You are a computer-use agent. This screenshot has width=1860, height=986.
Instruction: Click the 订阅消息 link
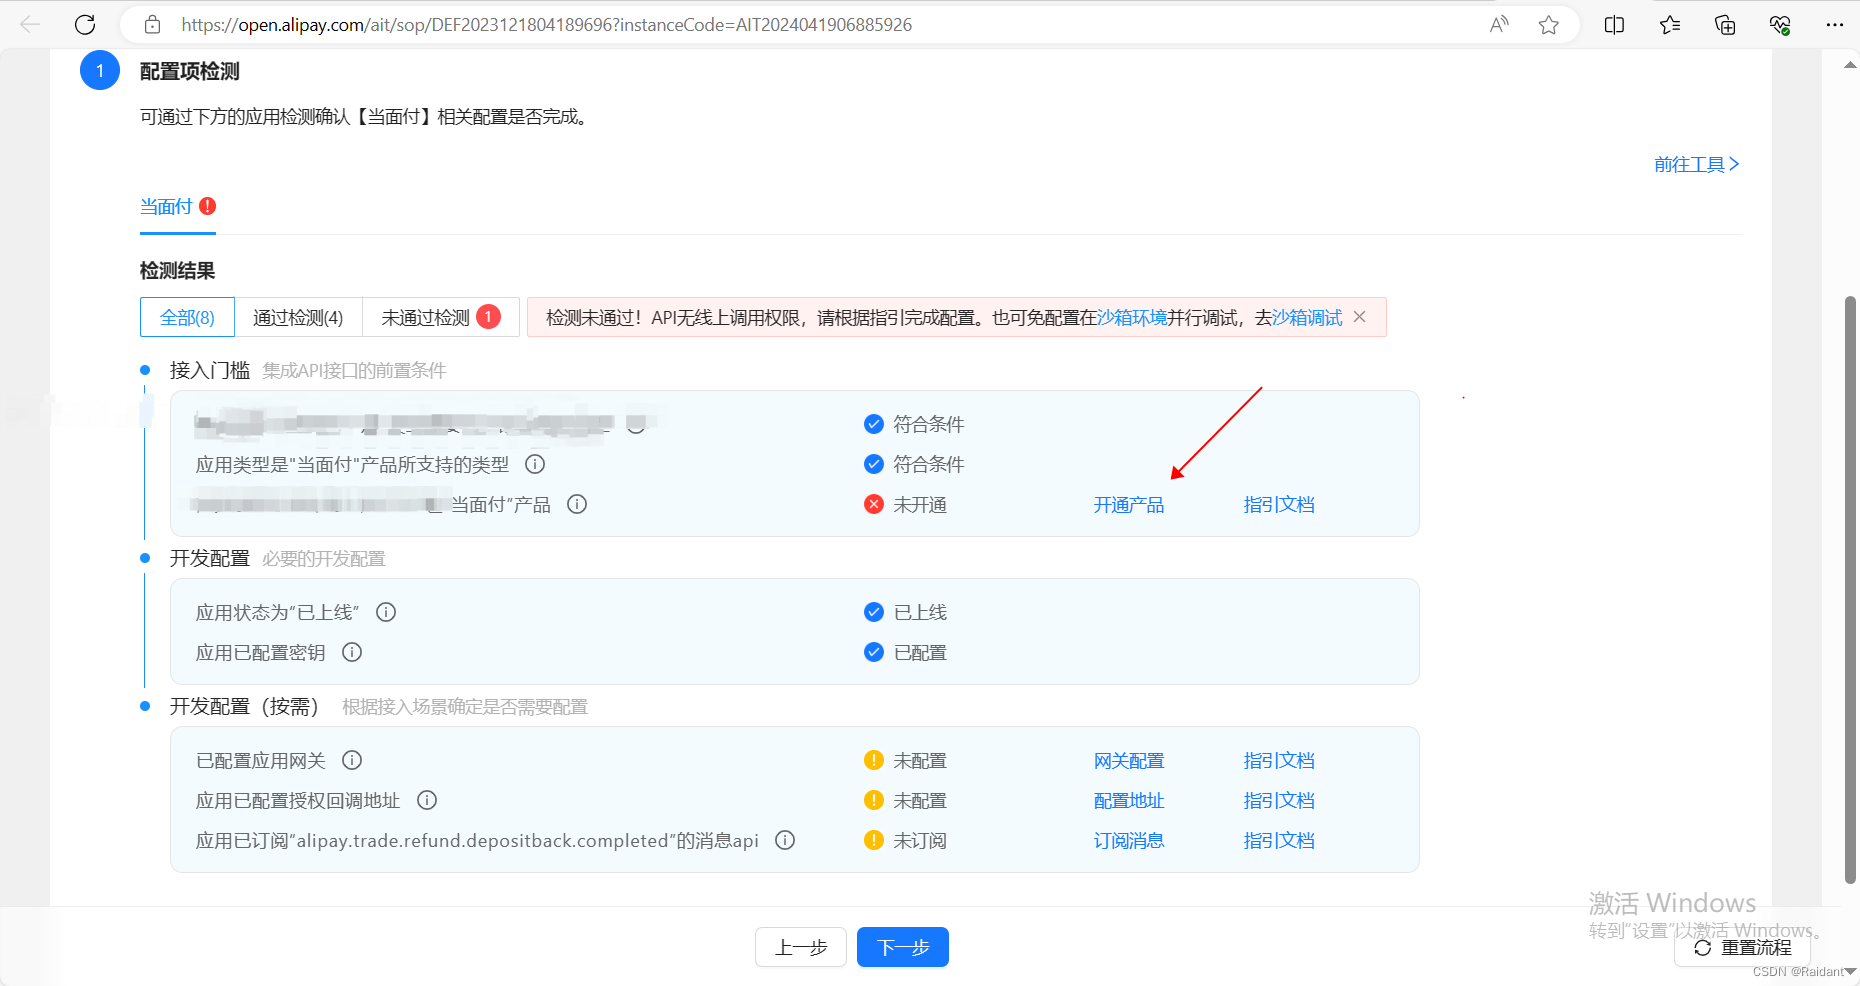1129,841
